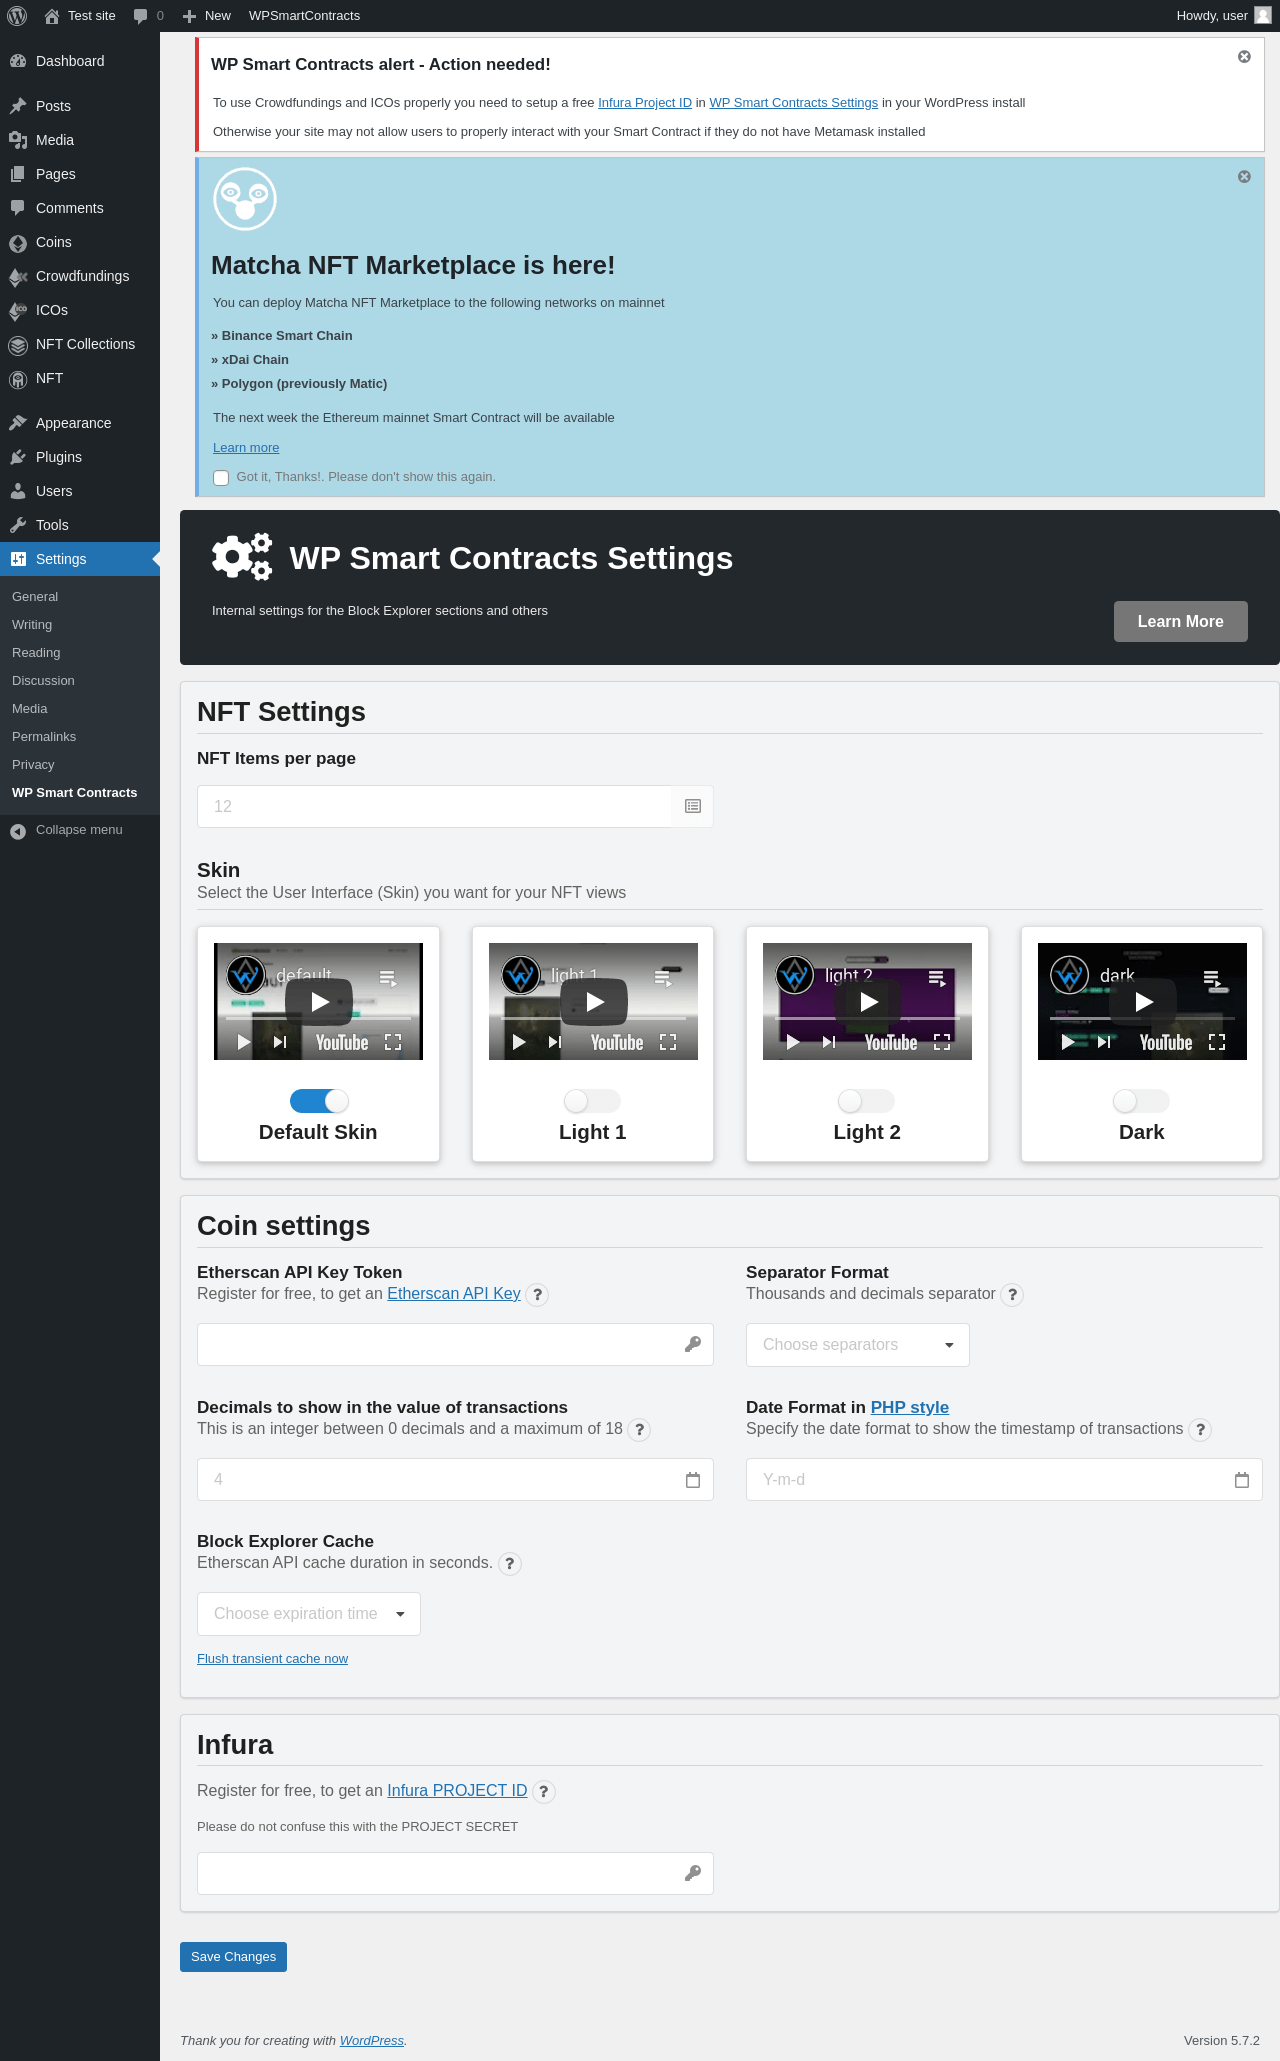Open WP Smart Contracts Settings link
The width and height of the screenshot is (1280, 2061).
[793, 103]
